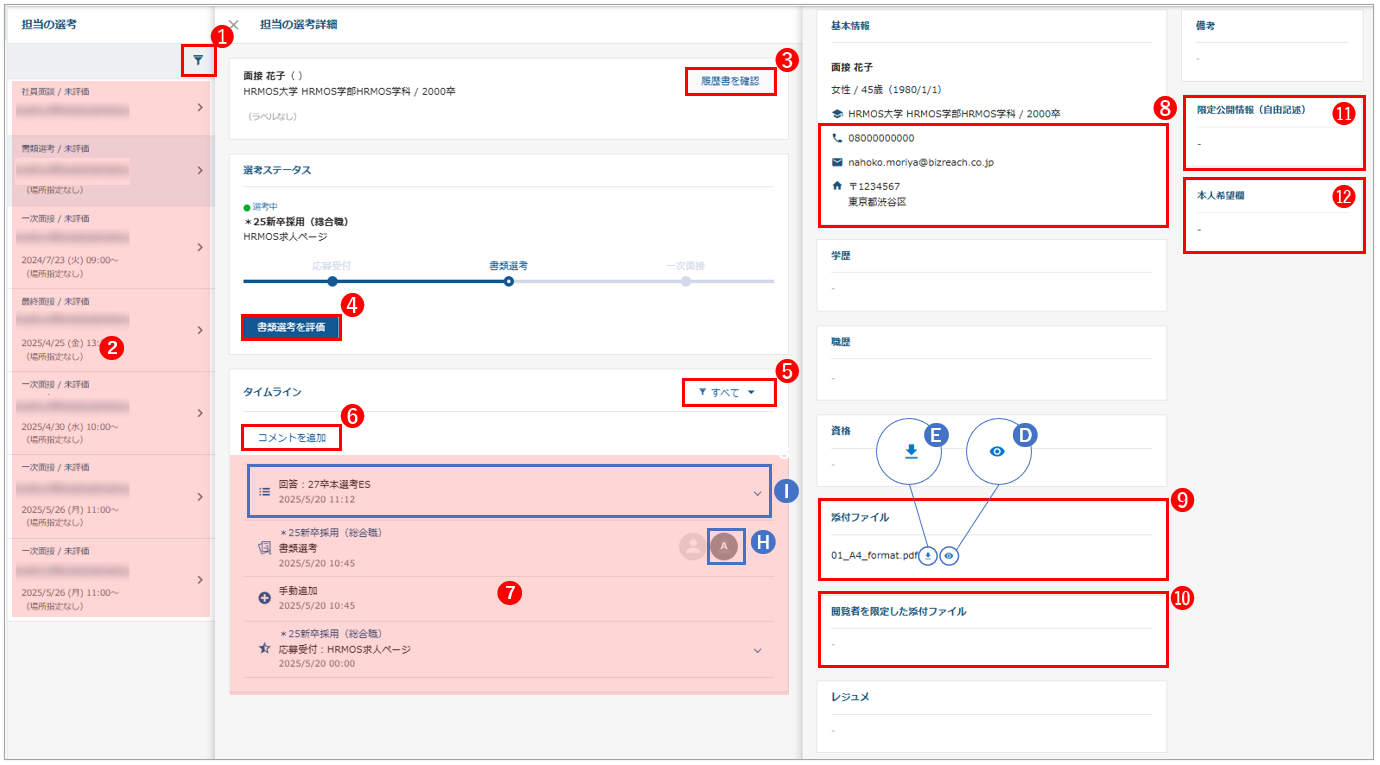Click the 書類選考 step marker on progress bar
Screen dimensions: 1380x765
click(x=508, y=282)
